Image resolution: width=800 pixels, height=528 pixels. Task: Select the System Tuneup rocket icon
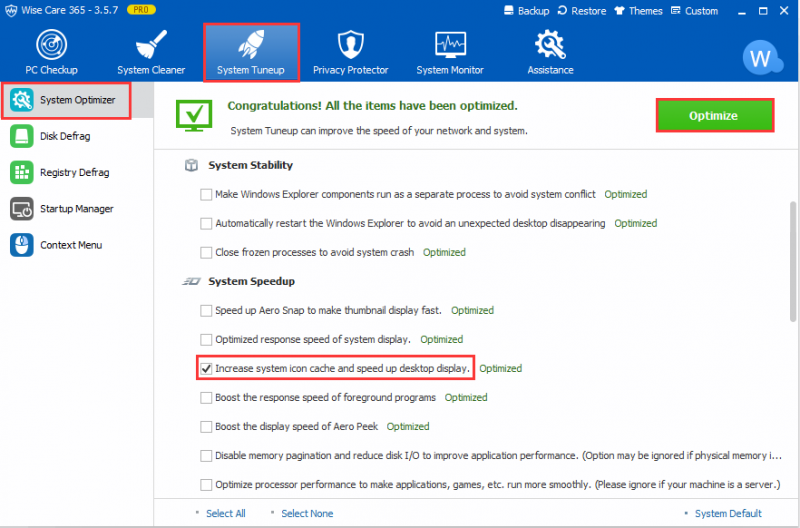[x=251, y=44]
